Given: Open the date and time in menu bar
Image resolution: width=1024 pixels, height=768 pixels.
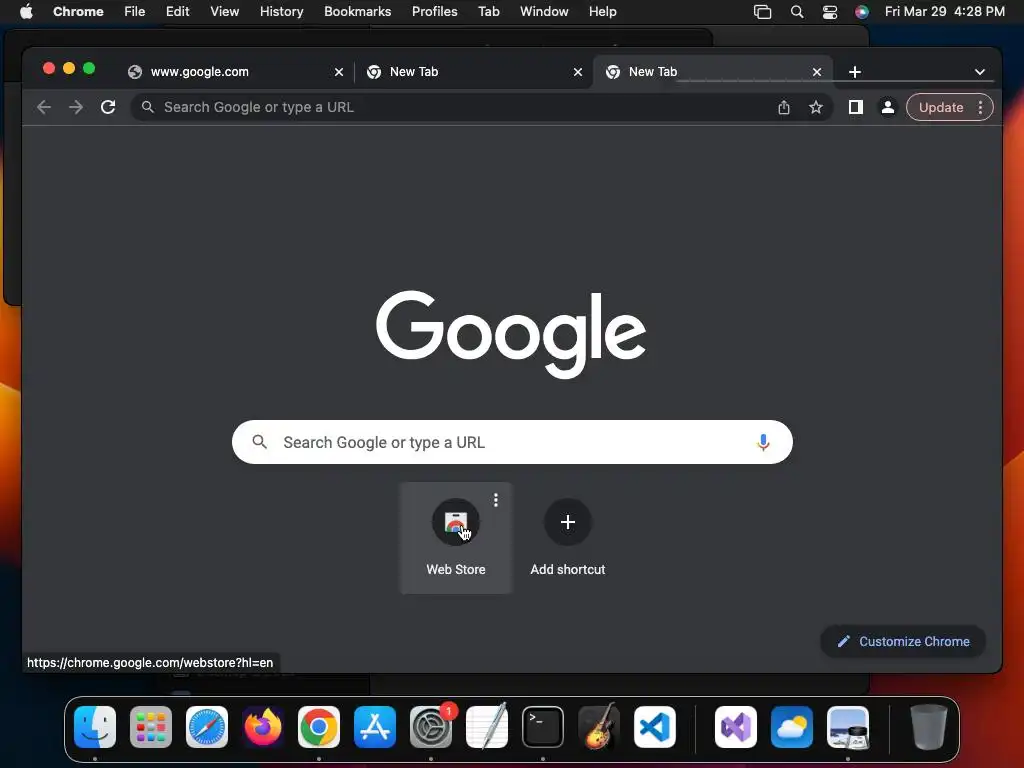Looking at the screenshot, I should coord(944,12).
